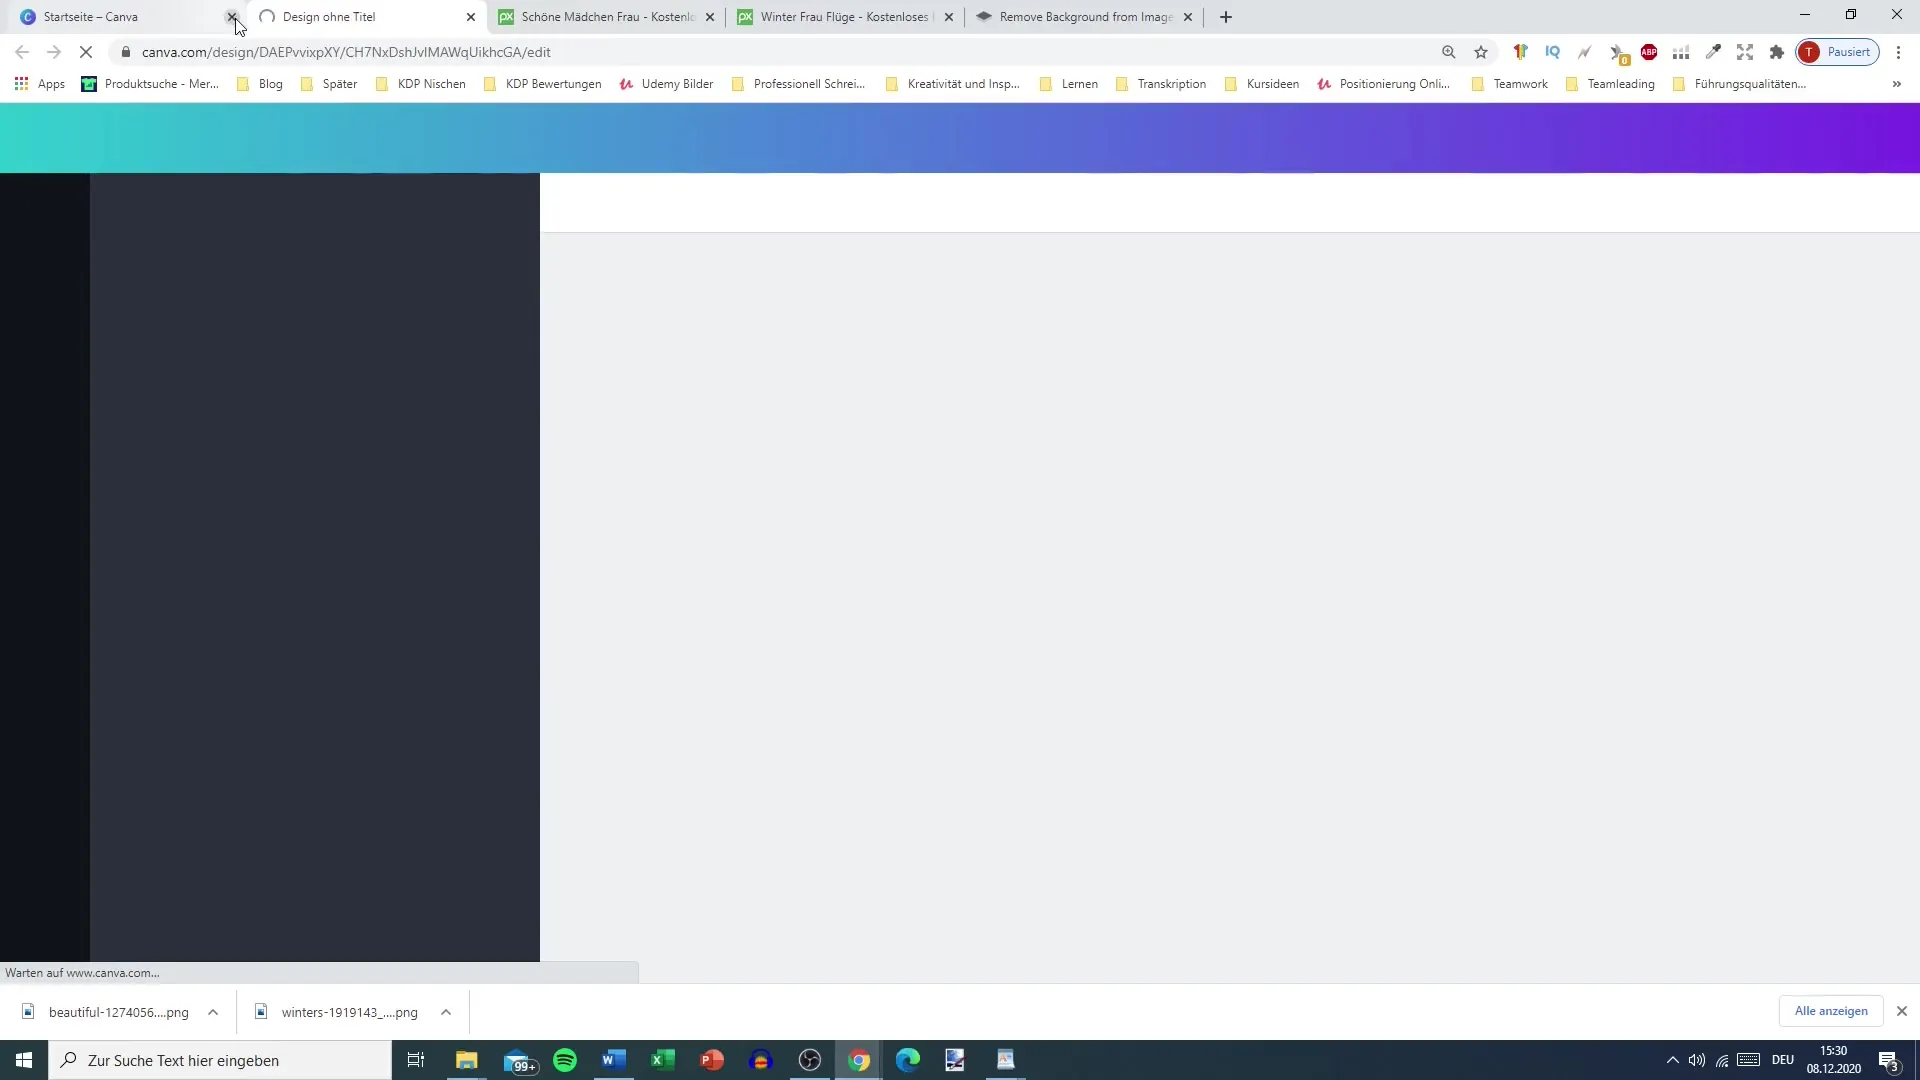Open Excel from taskbar
The height and width of the screenshot is (1080, 1920).
663,1060
